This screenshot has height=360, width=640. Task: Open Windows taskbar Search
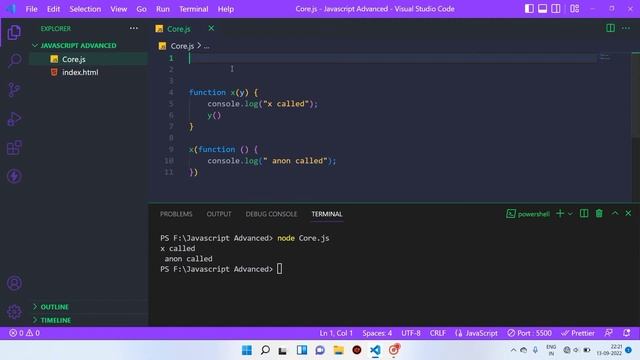[265, 350]
